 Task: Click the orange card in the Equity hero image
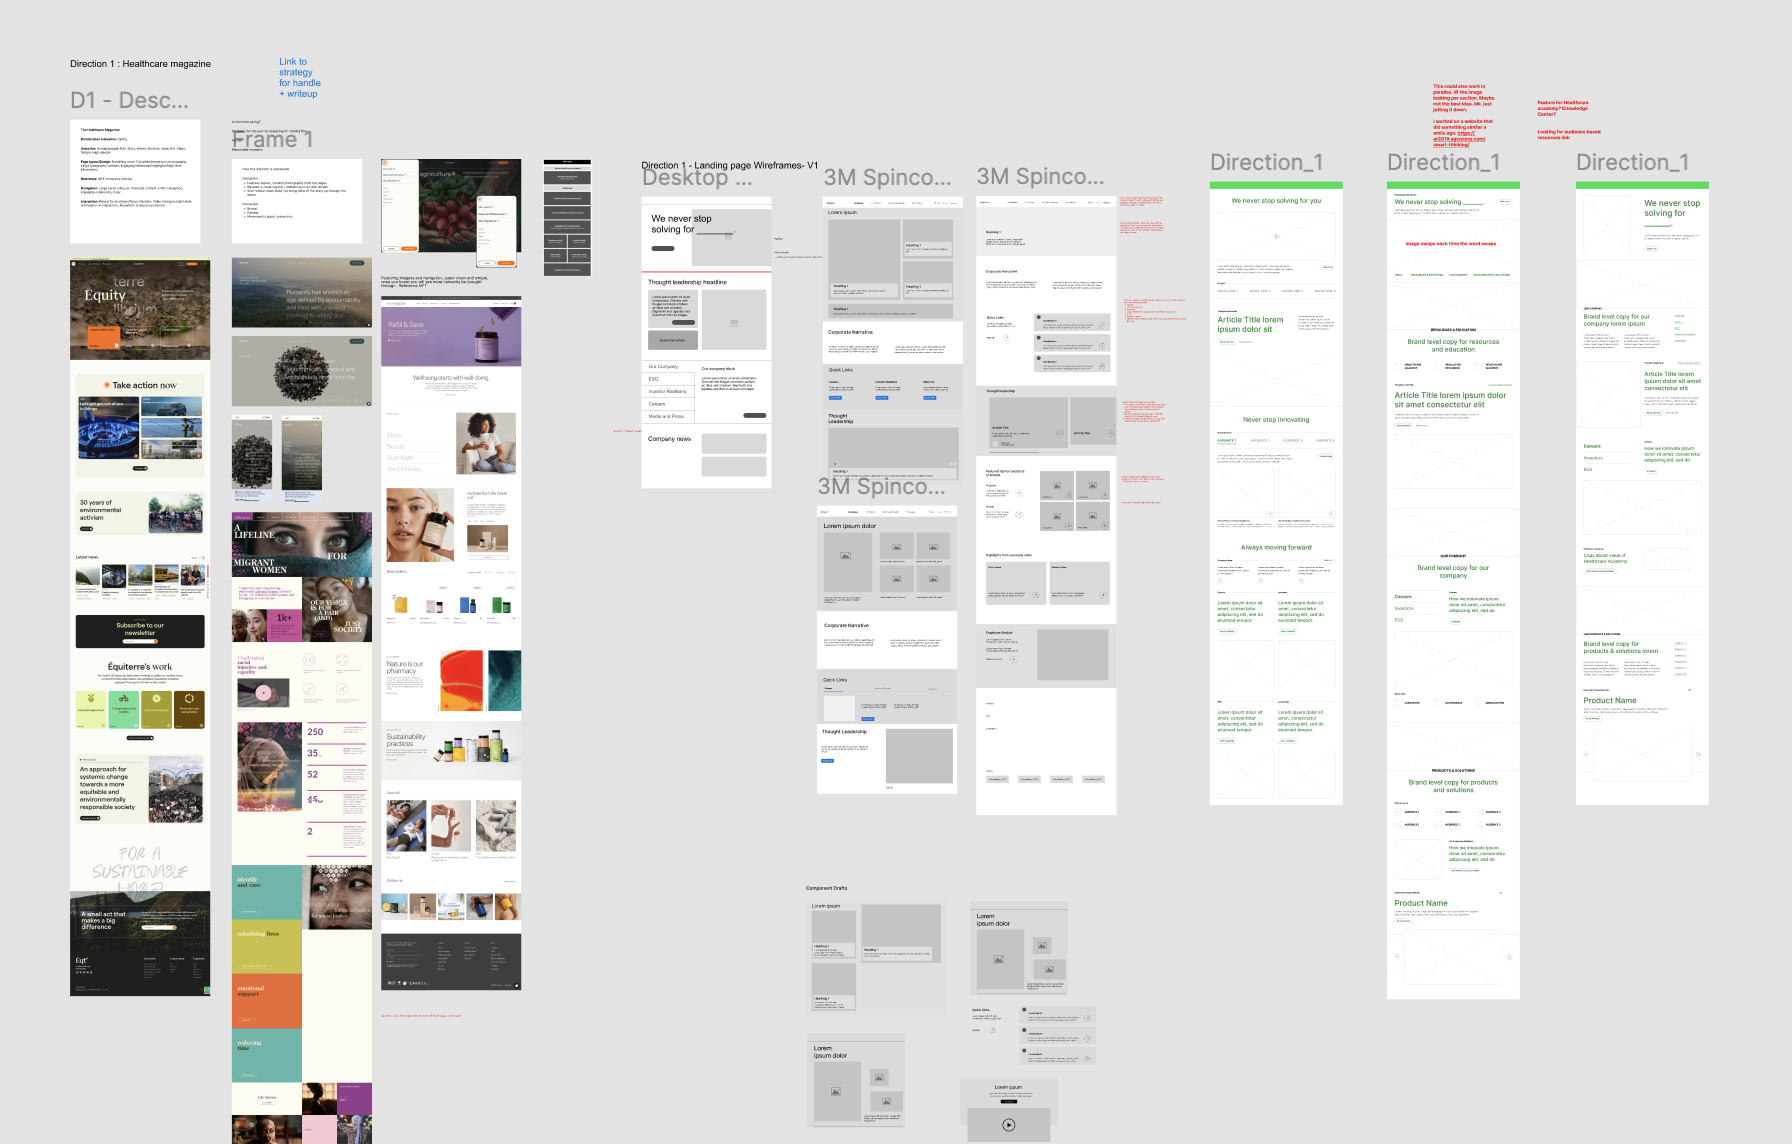click(x=104, y=338)
